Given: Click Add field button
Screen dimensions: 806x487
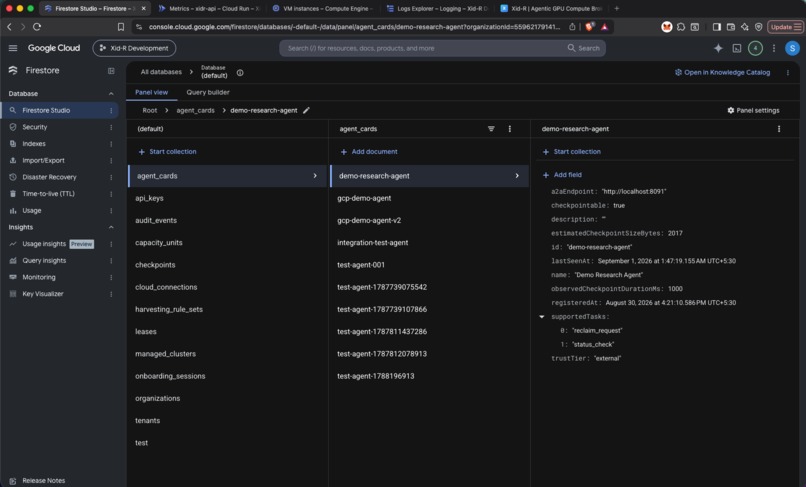Looking at the screenshot, I should click(562, 175).
